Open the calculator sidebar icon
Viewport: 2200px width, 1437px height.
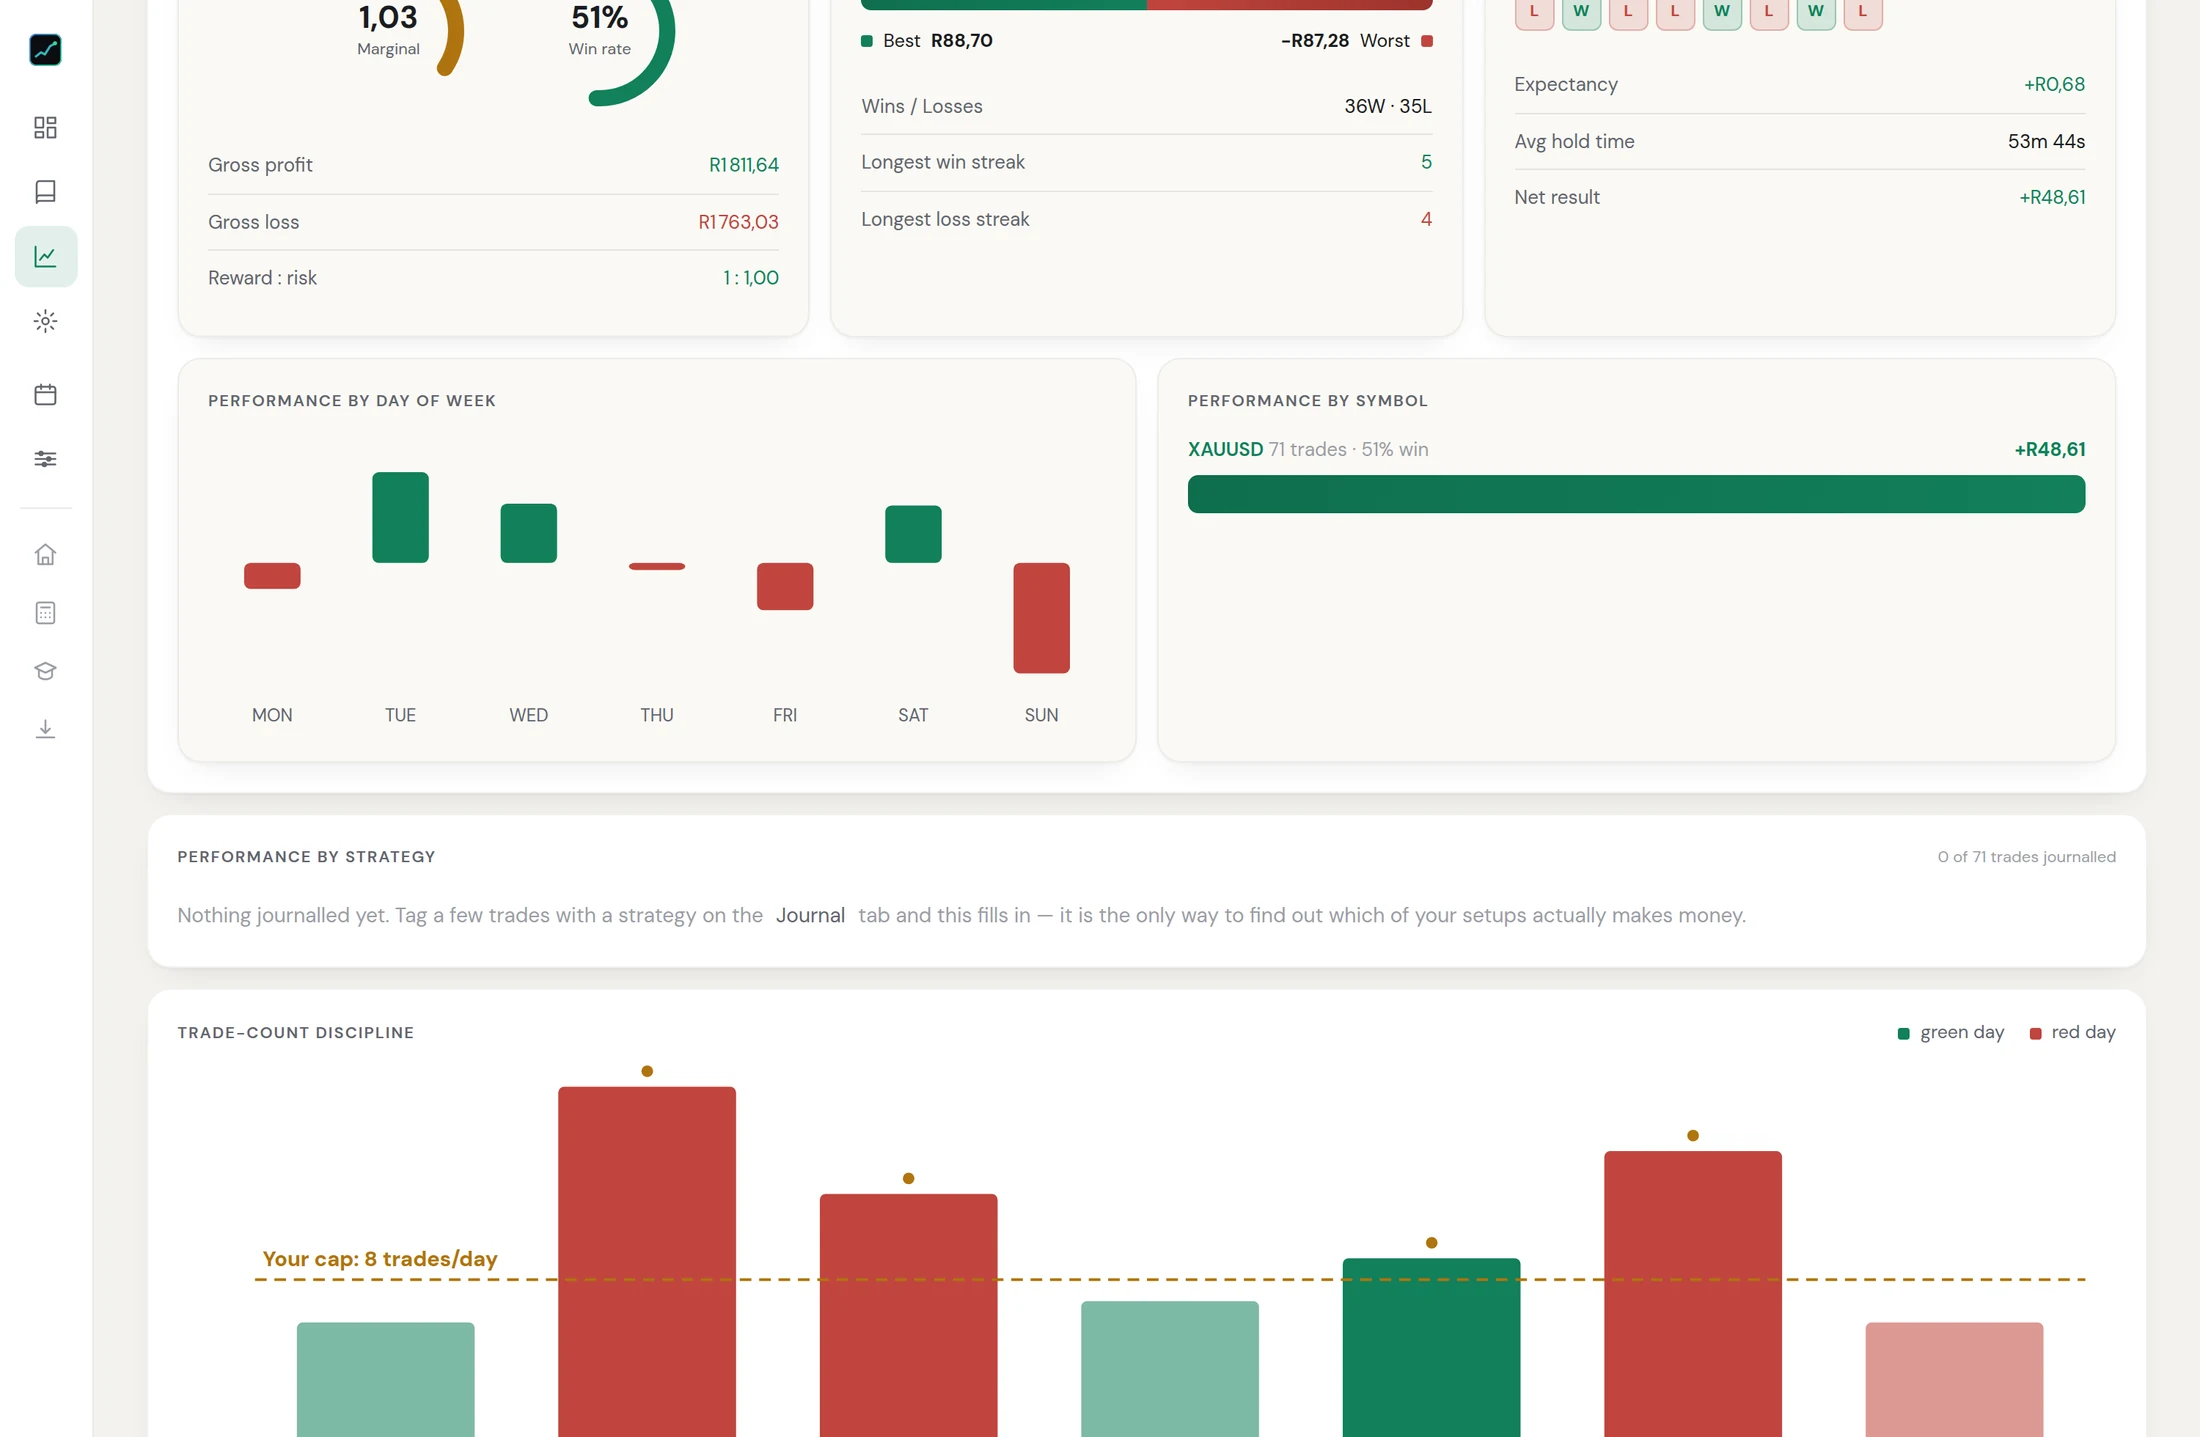click(45, 613)
